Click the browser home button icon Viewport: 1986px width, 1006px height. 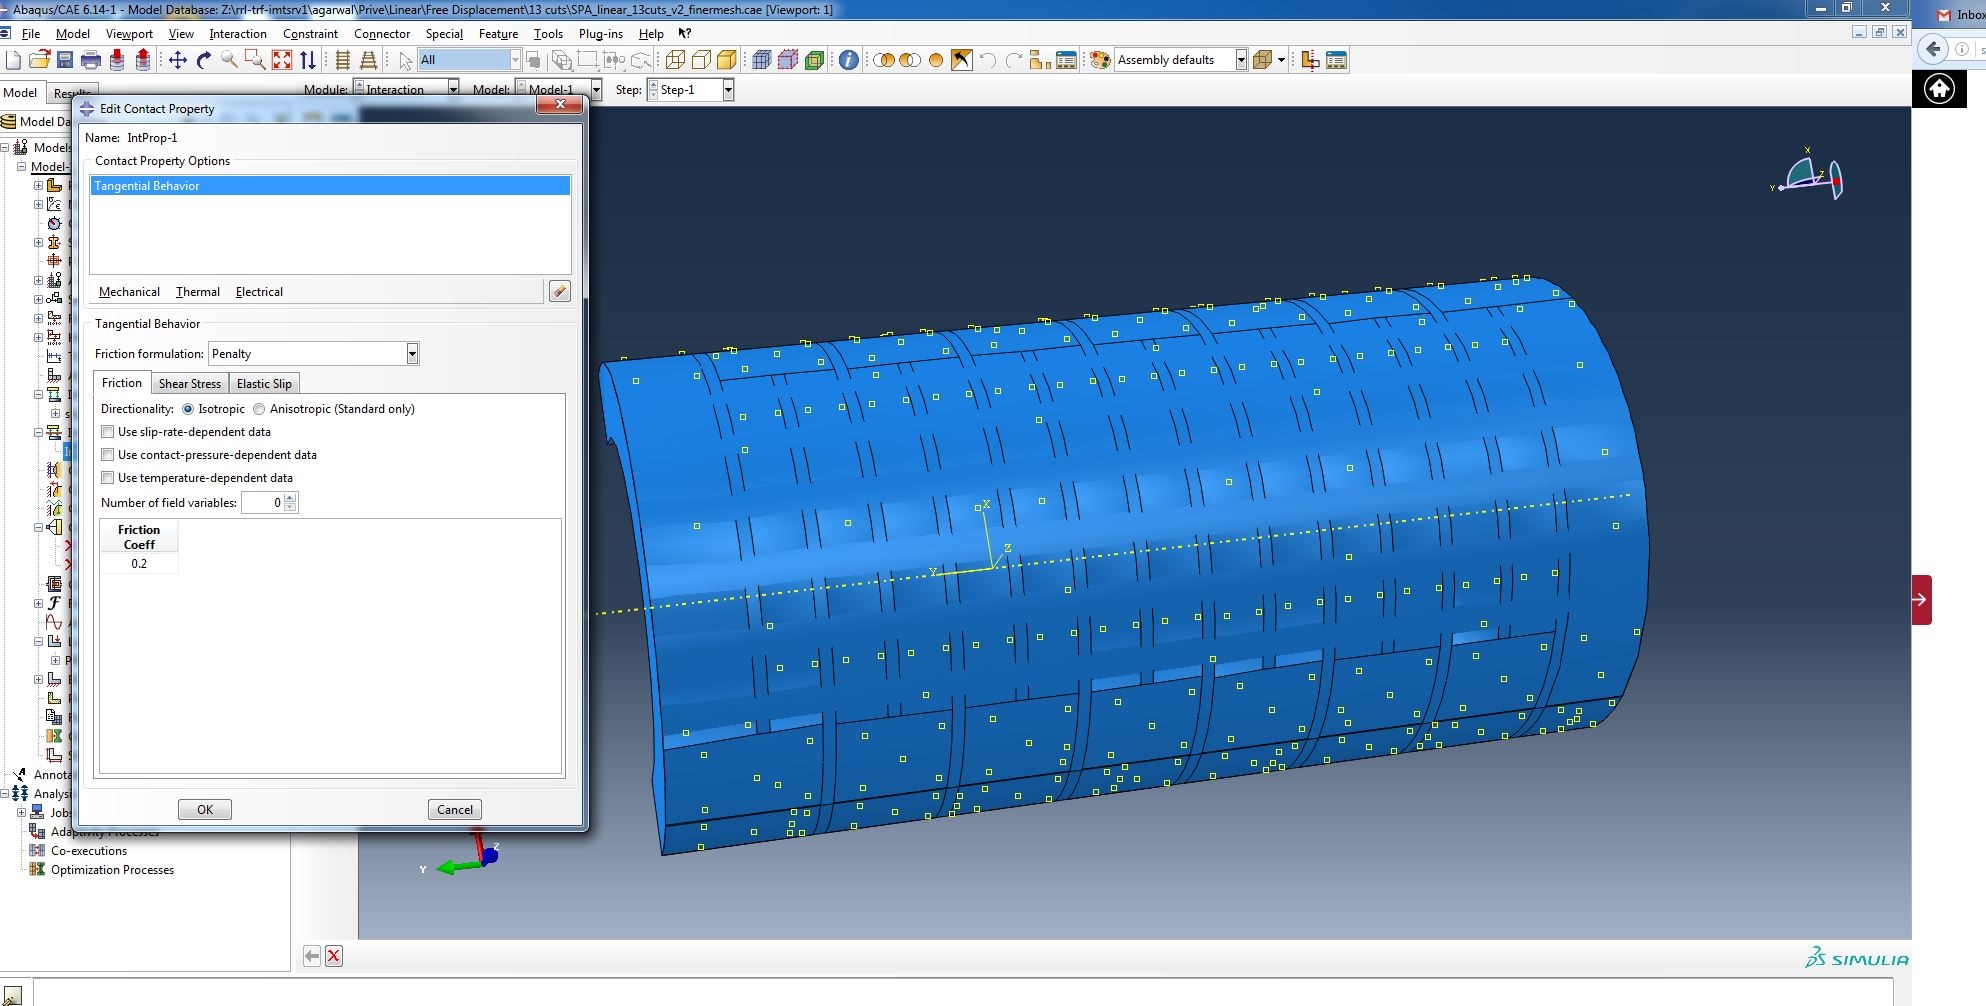pyautogui.click(x=1939, y=89)
